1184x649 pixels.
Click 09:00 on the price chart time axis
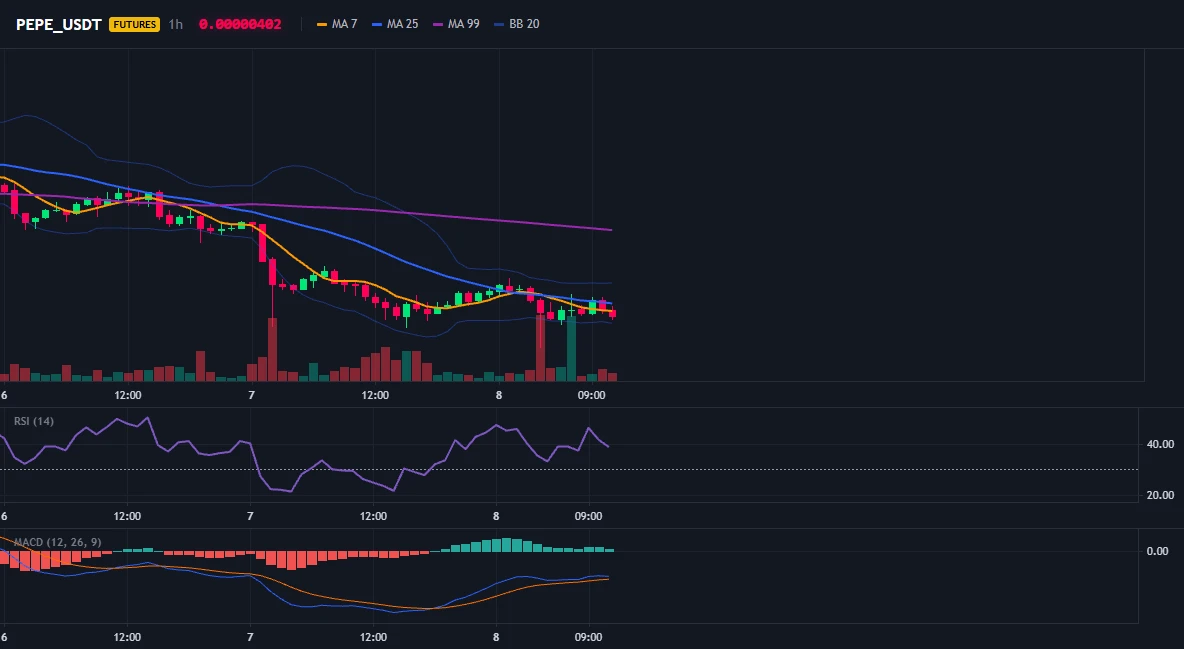(x=591, y=395)
